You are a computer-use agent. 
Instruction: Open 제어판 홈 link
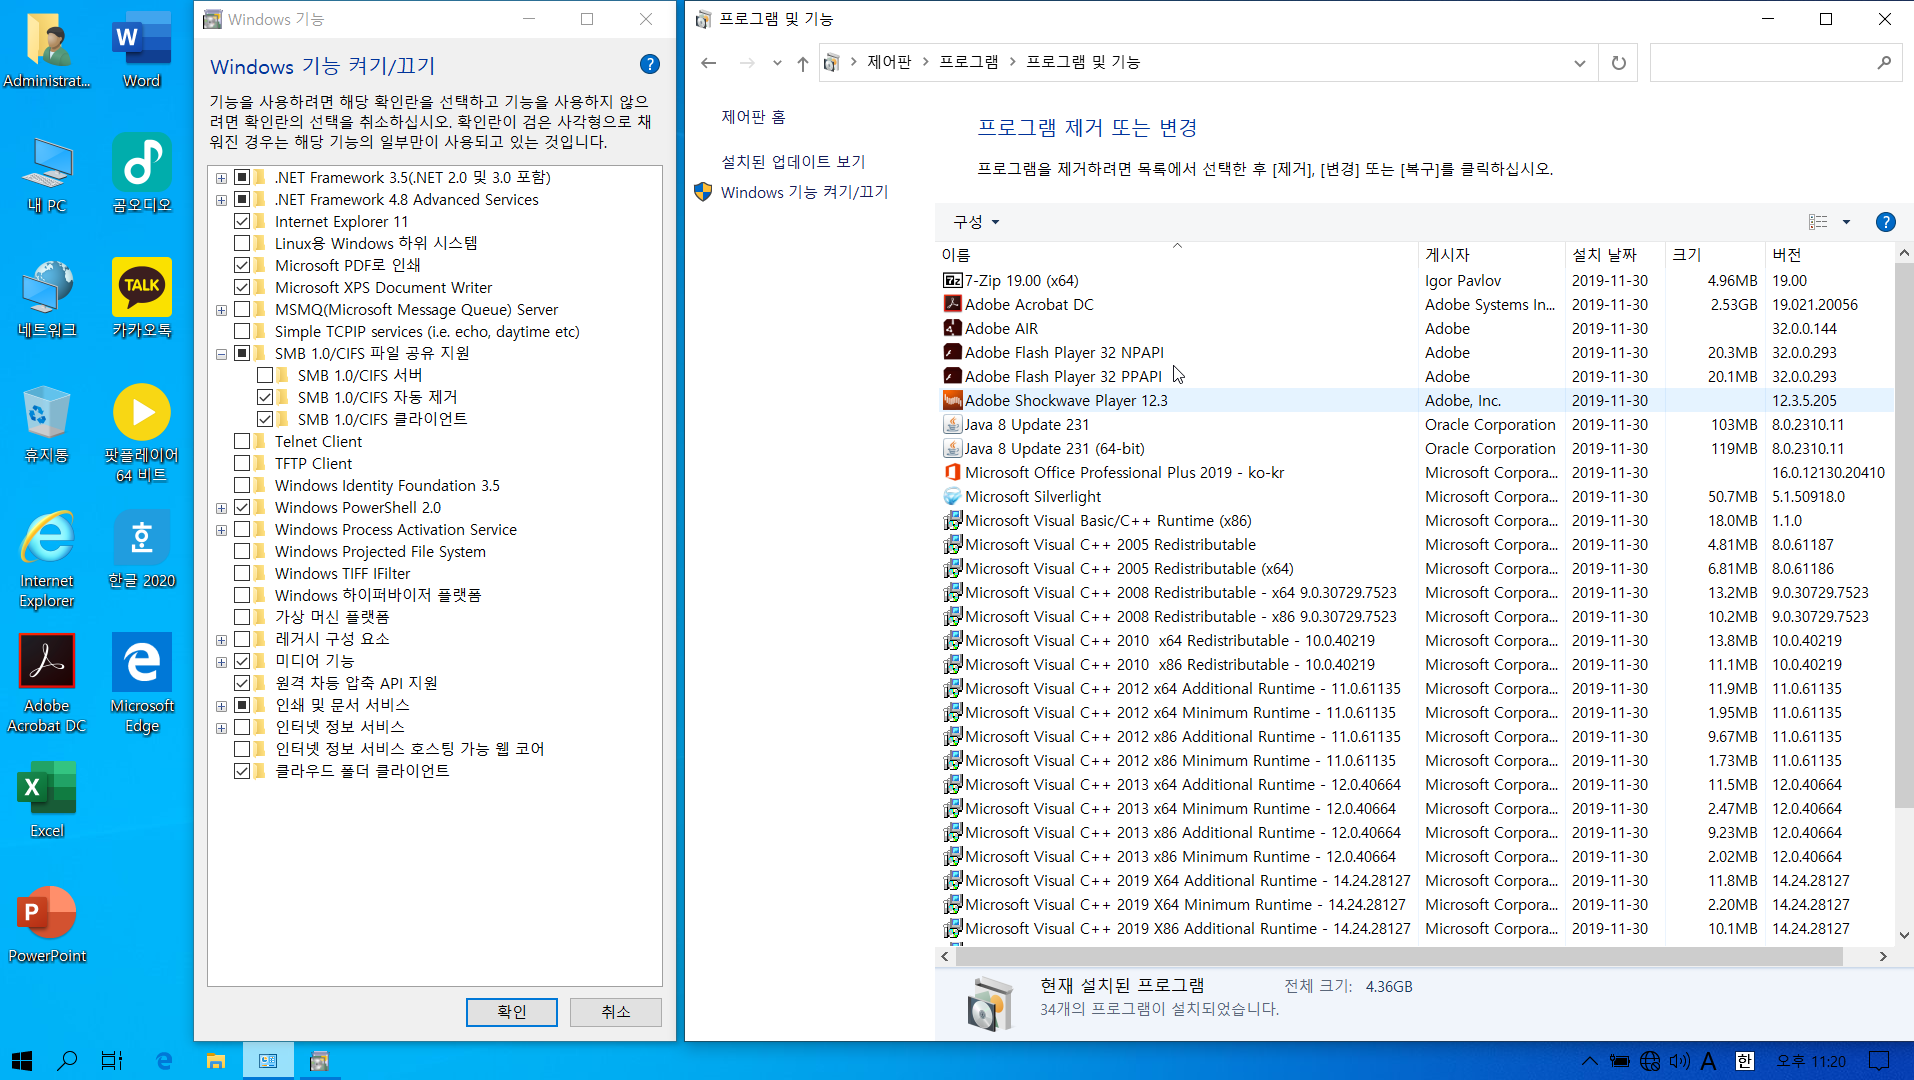click(x=754, y=117)
